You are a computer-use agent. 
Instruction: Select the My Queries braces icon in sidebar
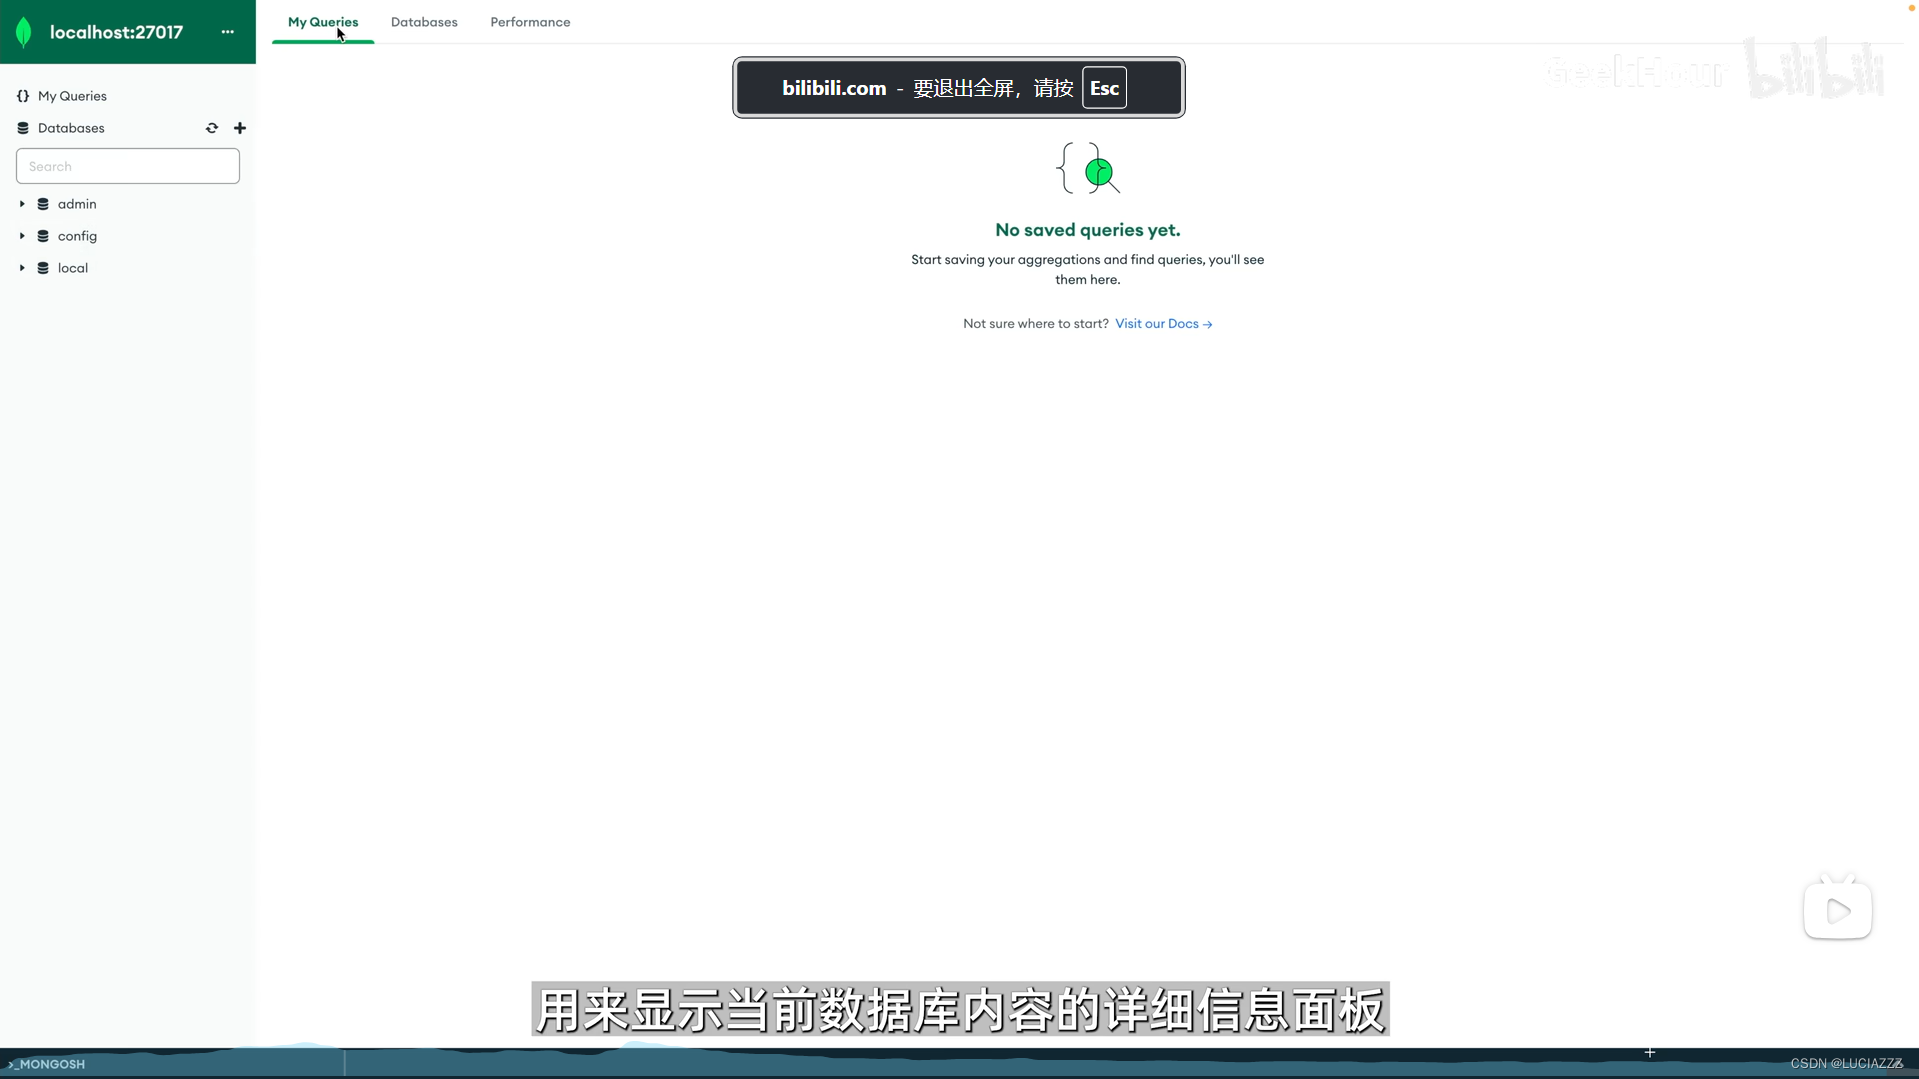(22, 95)
